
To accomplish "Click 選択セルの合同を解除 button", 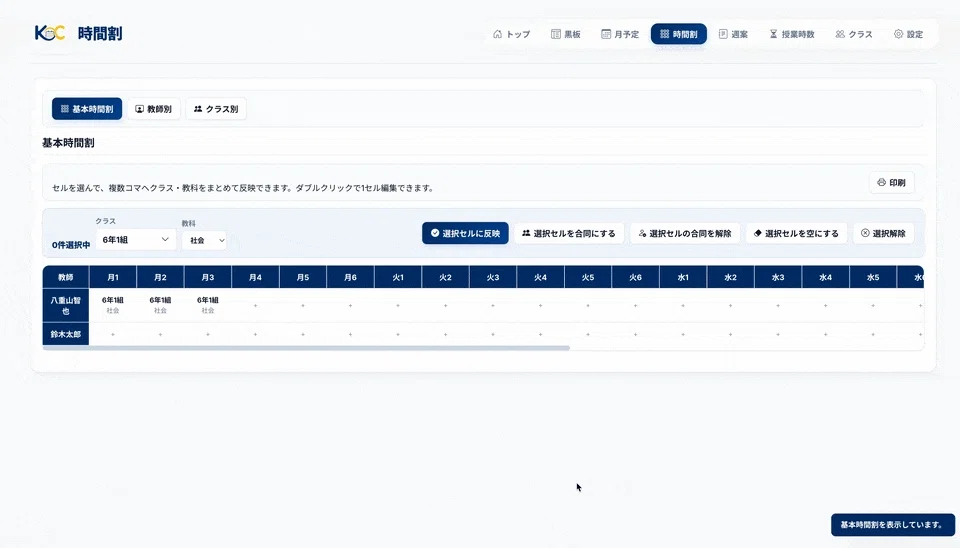I will (685, 233).
